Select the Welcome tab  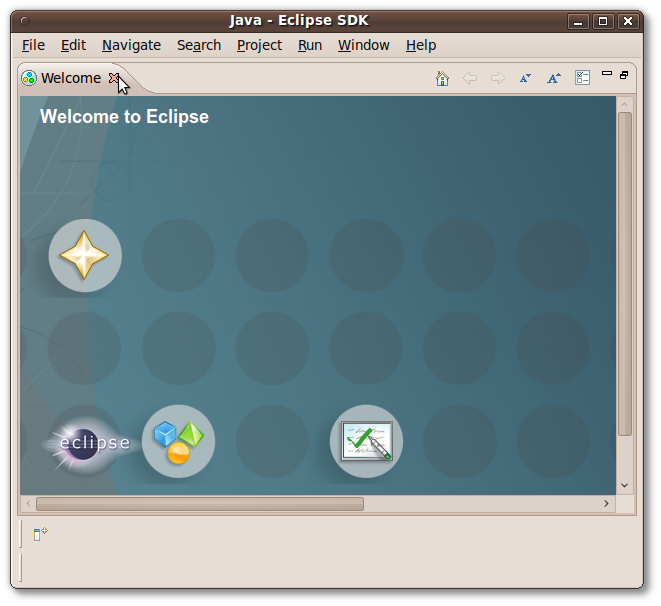point(71,78)
